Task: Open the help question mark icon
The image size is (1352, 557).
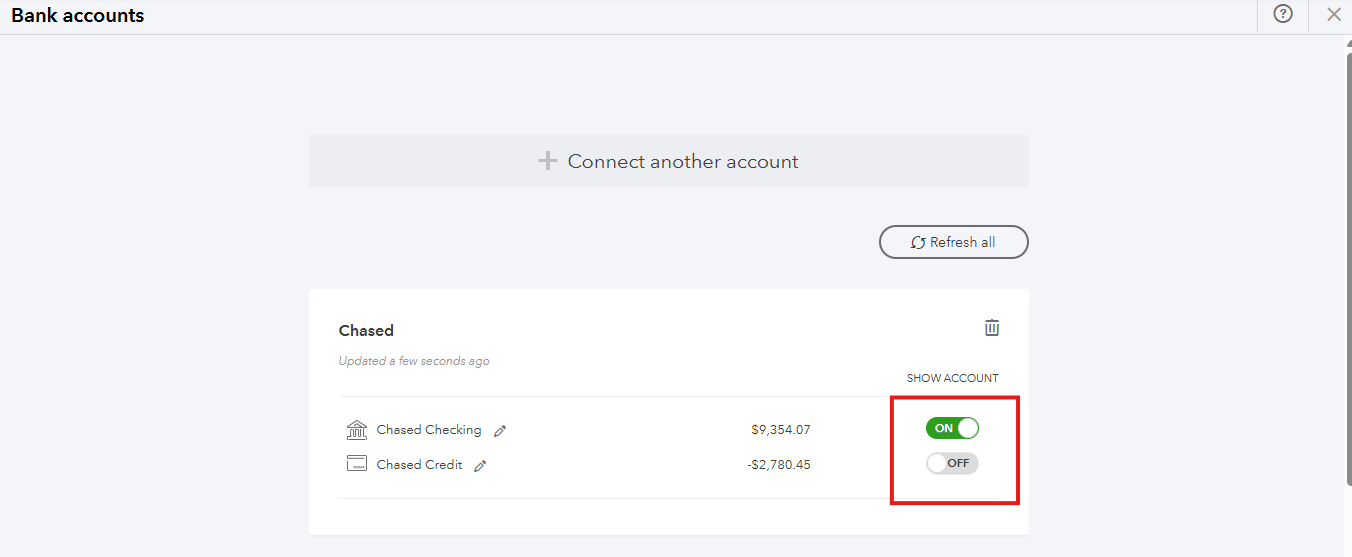Action: pyautogui.click(x=1283, y=14)
